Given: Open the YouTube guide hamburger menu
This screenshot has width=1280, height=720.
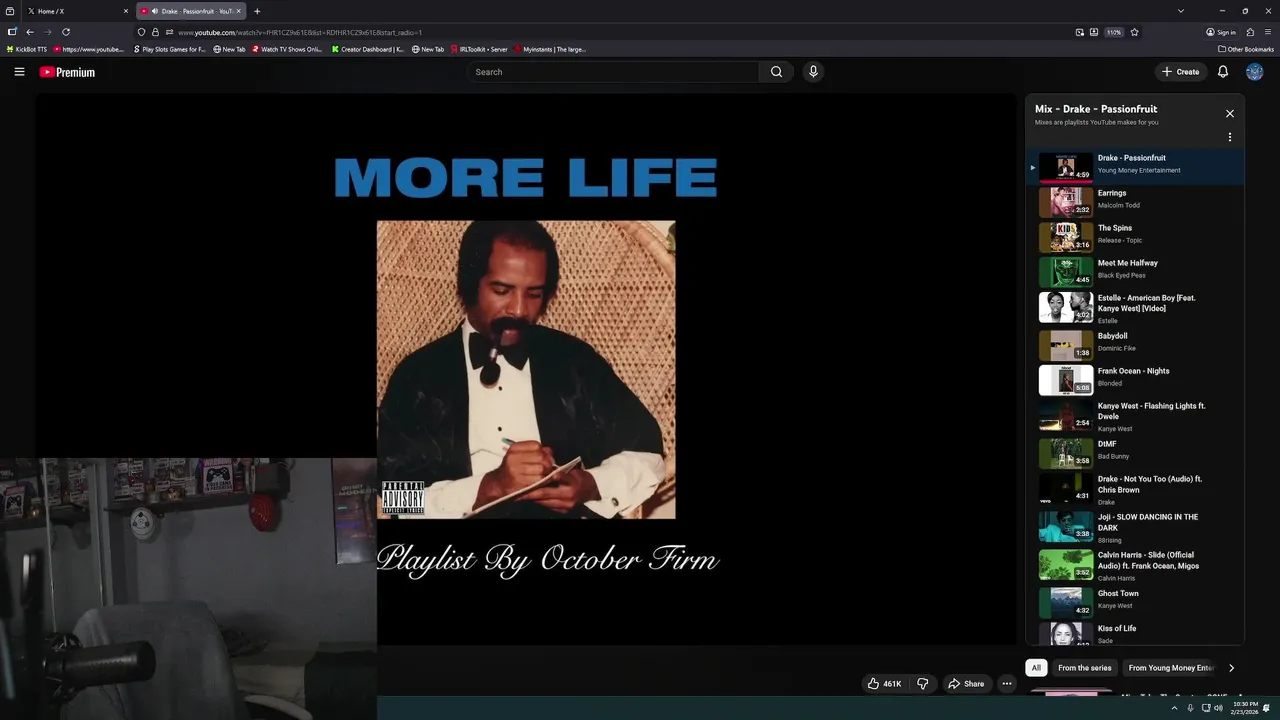Looking at the screenshot, I should pos(19,72).
